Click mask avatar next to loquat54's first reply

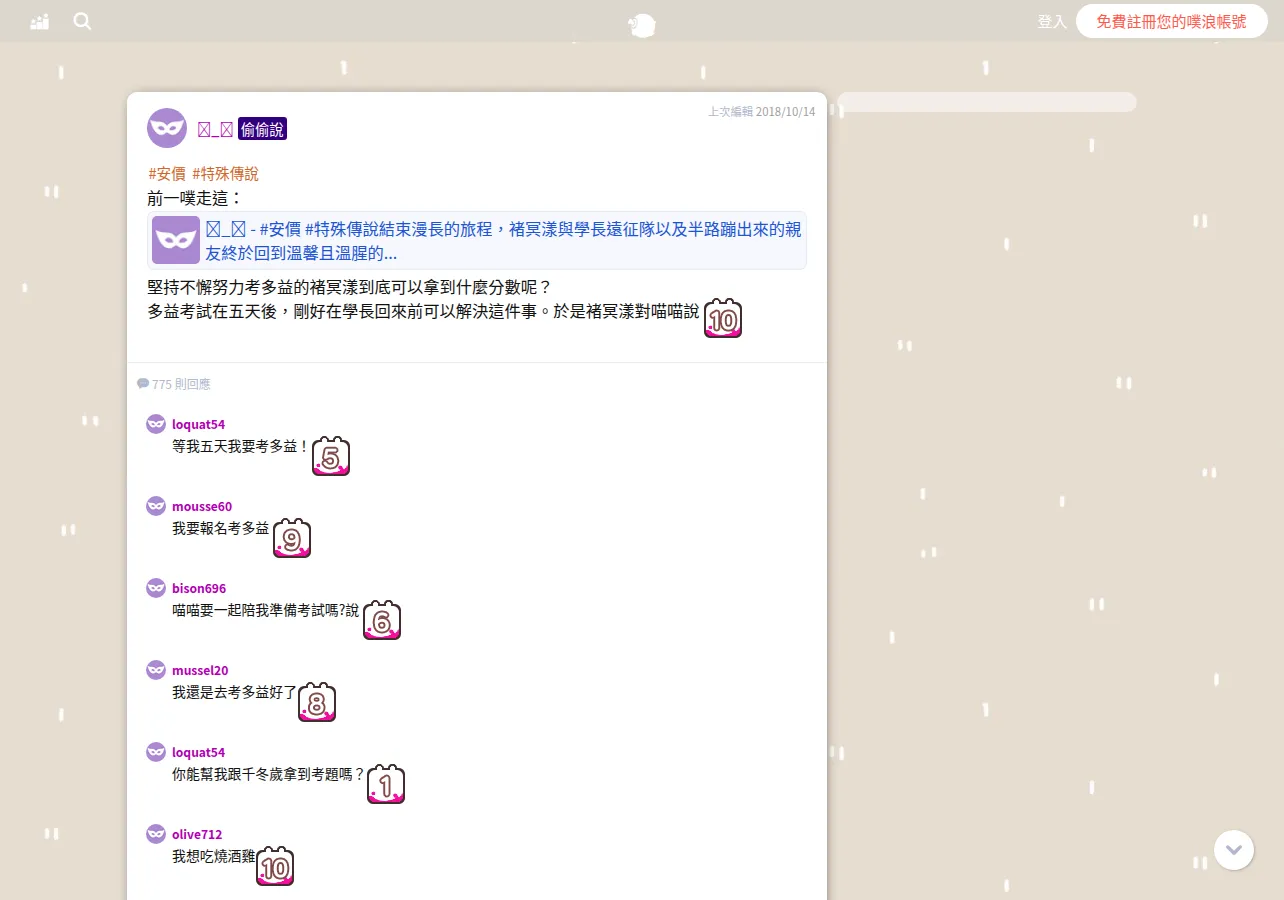click(156, 424)
